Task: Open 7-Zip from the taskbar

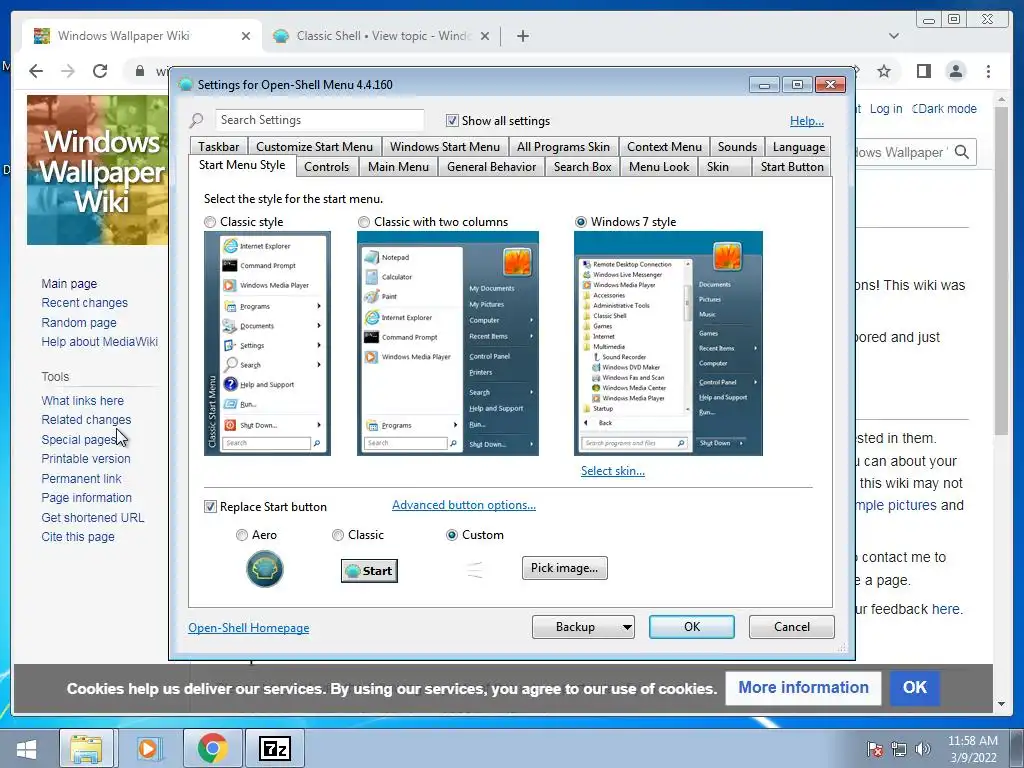Action: pyautogui.click(x=274, y=748)
